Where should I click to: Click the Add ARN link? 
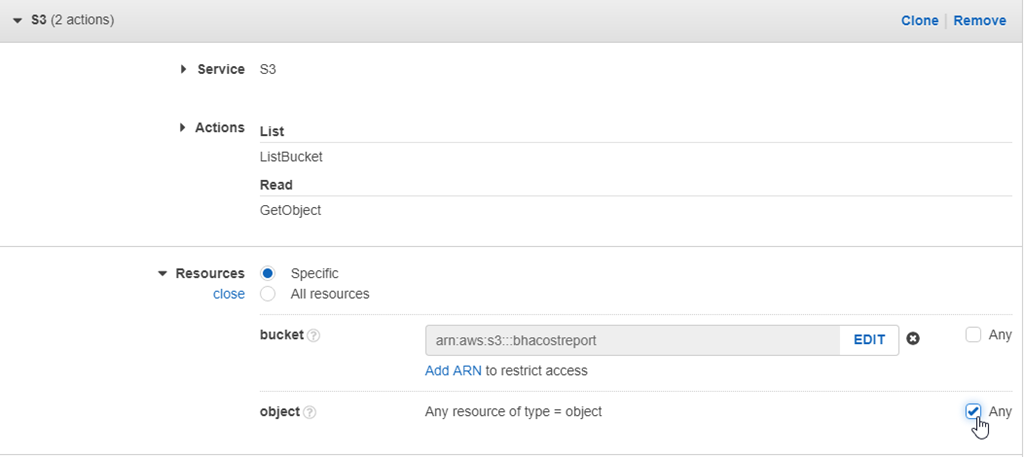tap(453, 370)
